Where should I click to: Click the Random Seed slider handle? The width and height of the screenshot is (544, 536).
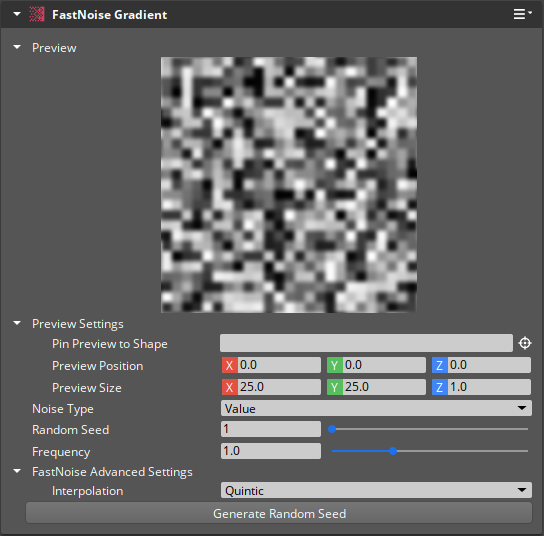tap(332, 429)
